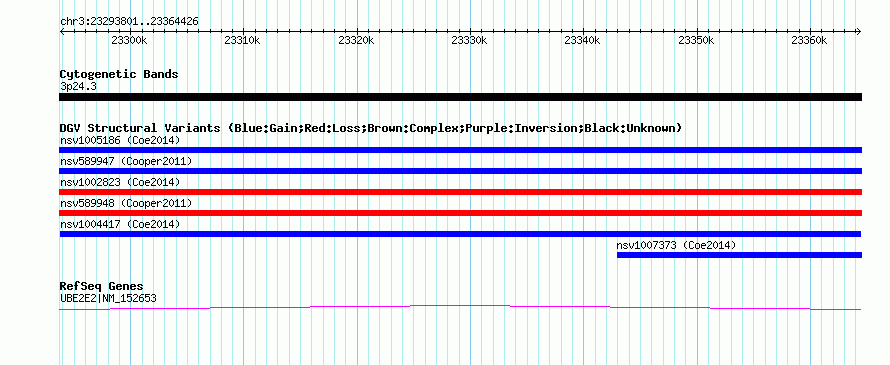Open variant label nsv1007373 (Coe2014)
The width and height of the screenshot is (890, 365).
676,245
